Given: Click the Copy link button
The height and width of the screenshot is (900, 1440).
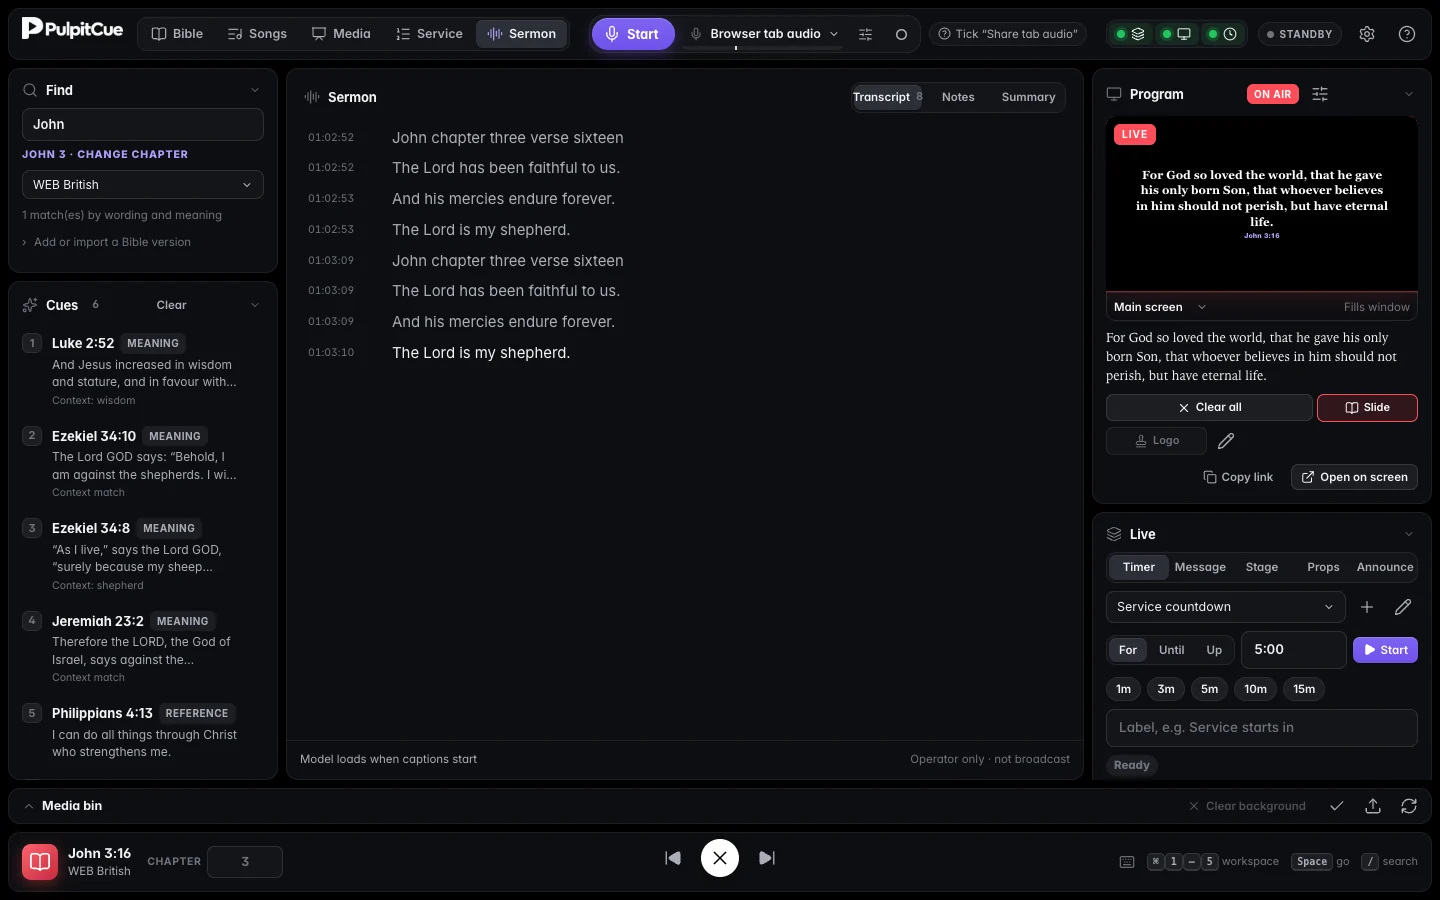Looking at the screenshot, I should click(1238, 477).
